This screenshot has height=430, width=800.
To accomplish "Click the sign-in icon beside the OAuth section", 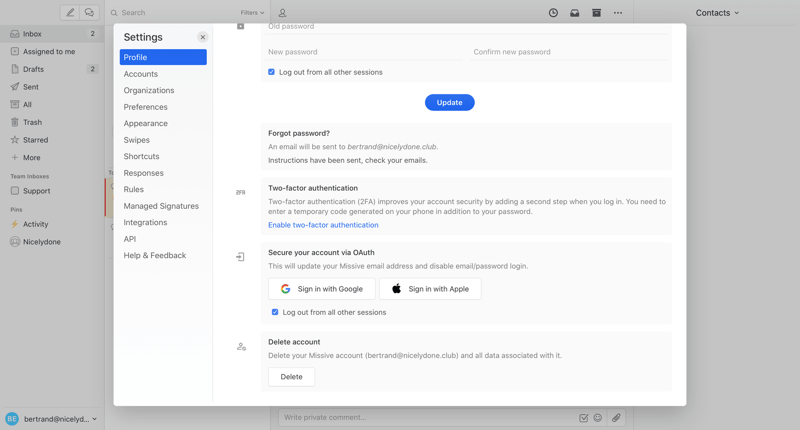I will pos(240,257).
